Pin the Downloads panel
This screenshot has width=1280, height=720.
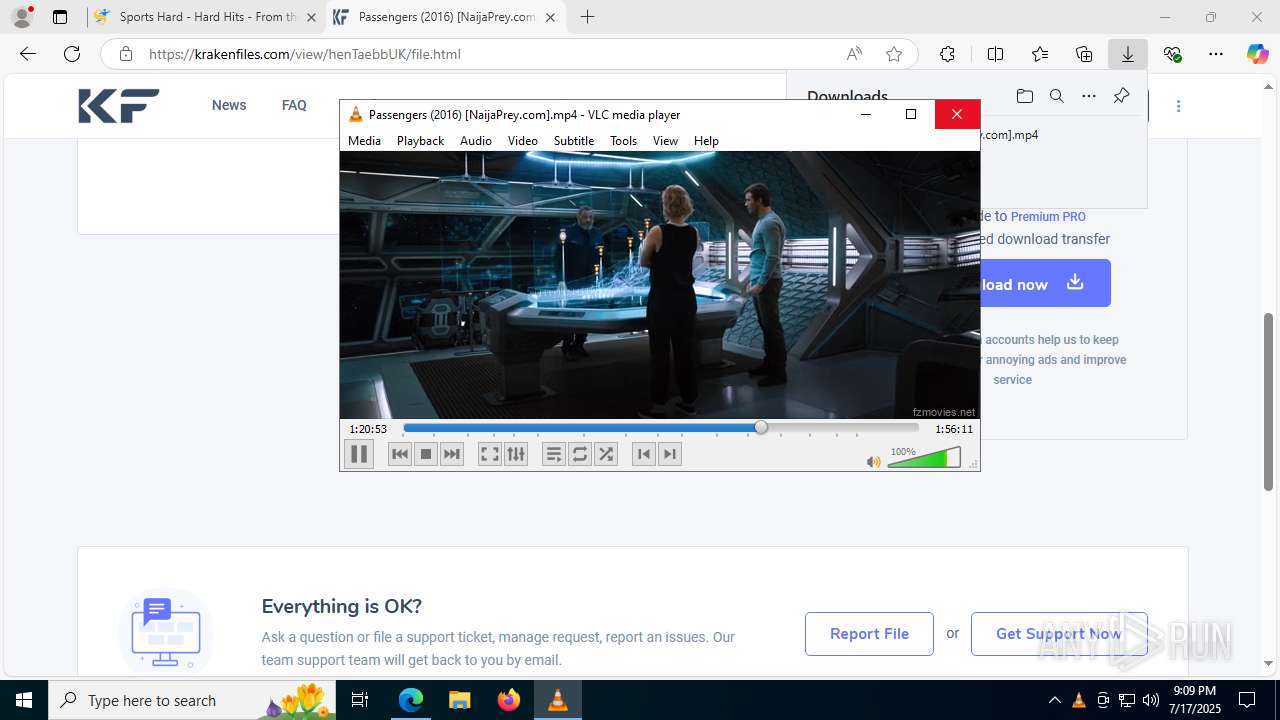pos(1121,96)
